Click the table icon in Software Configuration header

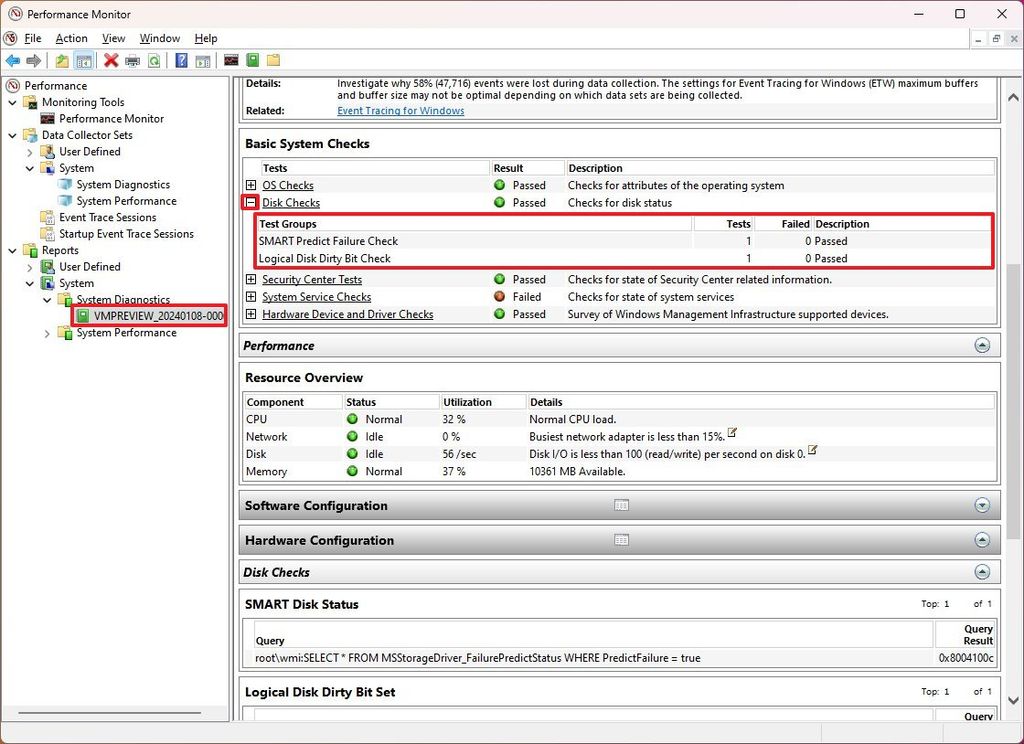tap(621, 506)
